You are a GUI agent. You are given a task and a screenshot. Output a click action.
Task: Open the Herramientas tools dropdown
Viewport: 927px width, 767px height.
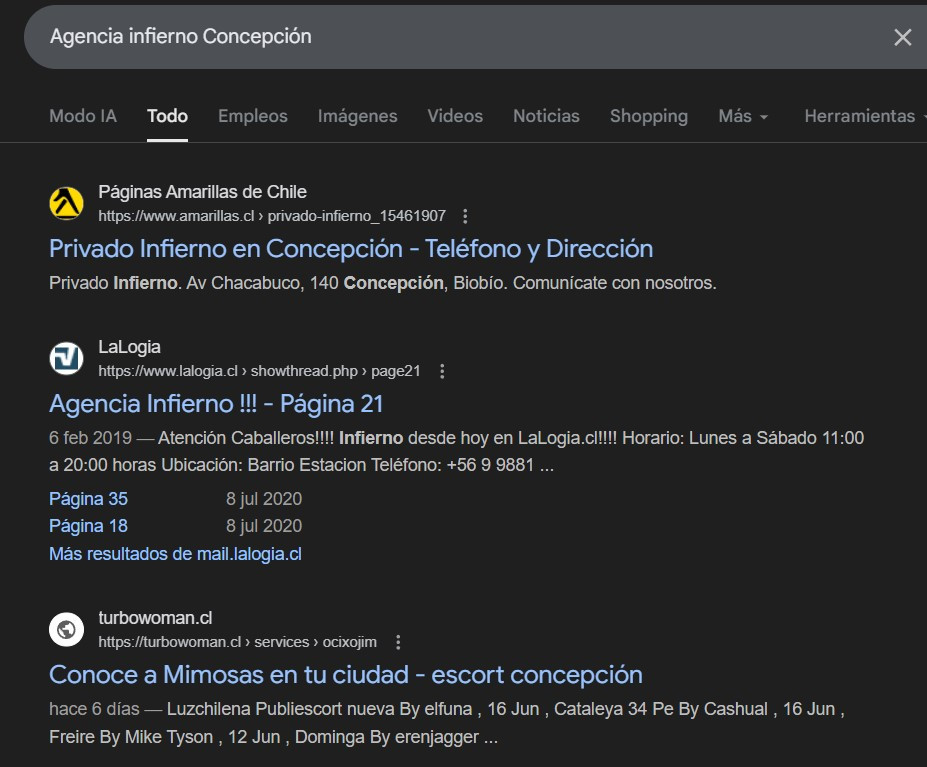pos(865,116)
